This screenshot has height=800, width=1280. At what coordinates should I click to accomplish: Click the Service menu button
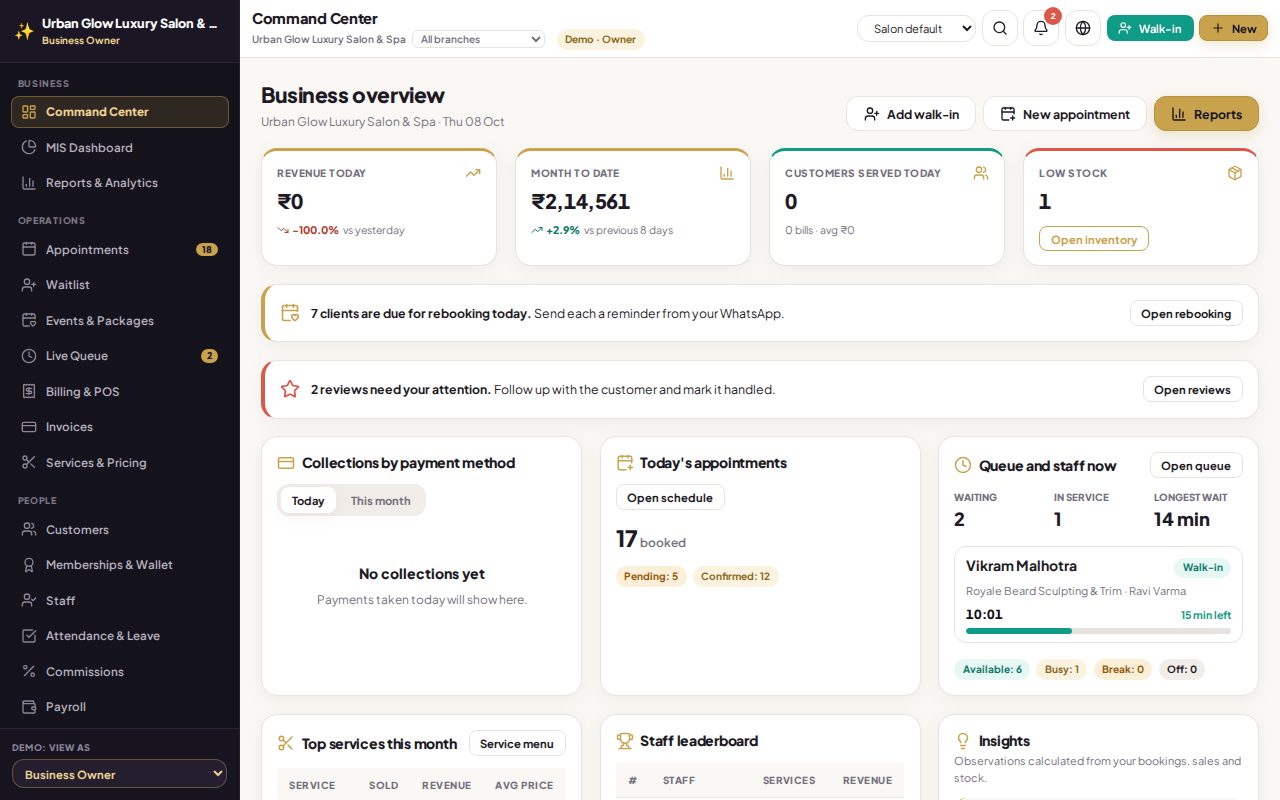coord(517,743)
